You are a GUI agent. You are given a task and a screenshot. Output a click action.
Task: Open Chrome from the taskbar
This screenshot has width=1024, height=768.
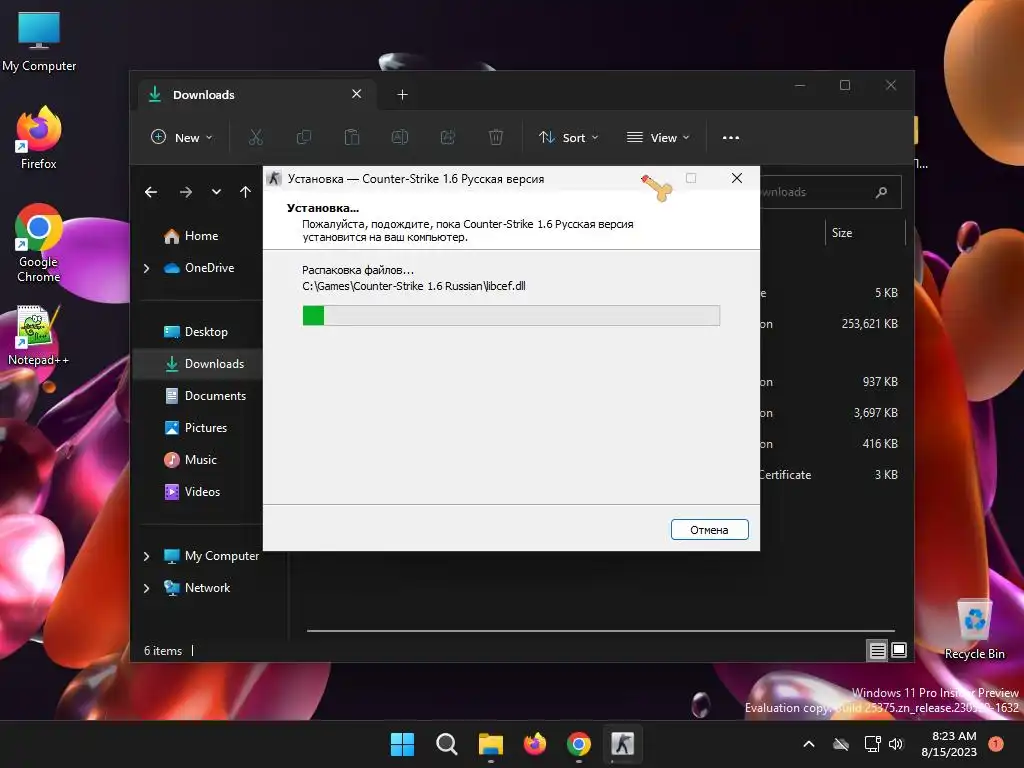pos(579,744)
